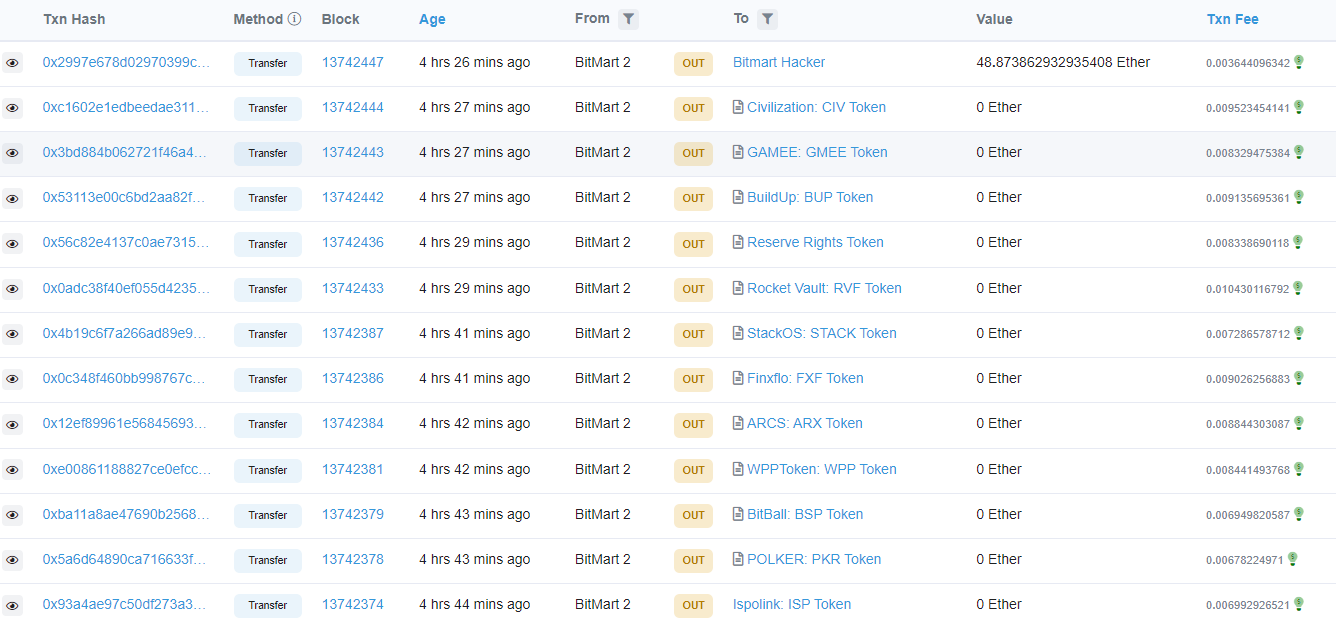This screenshot has height=624, width=1338.
Task: Open the From column filter
Action: (628, 19)
